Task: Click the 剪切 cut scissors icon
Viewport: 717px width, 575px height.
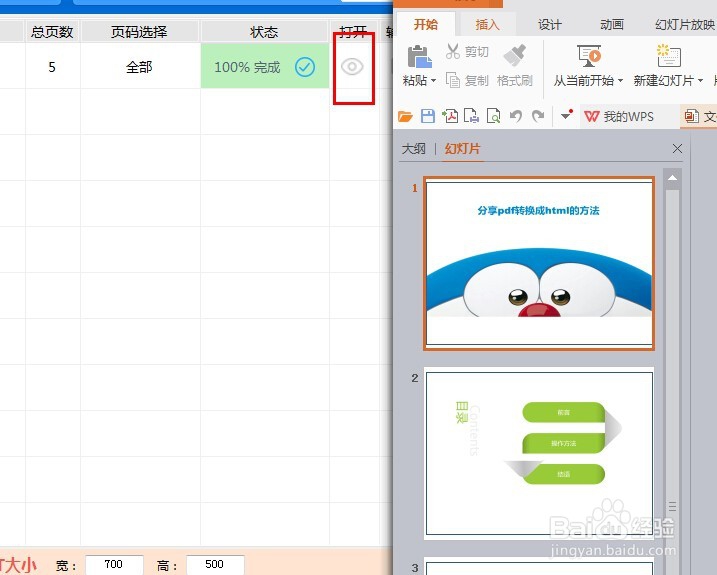Action: click(x=453, y=51)
